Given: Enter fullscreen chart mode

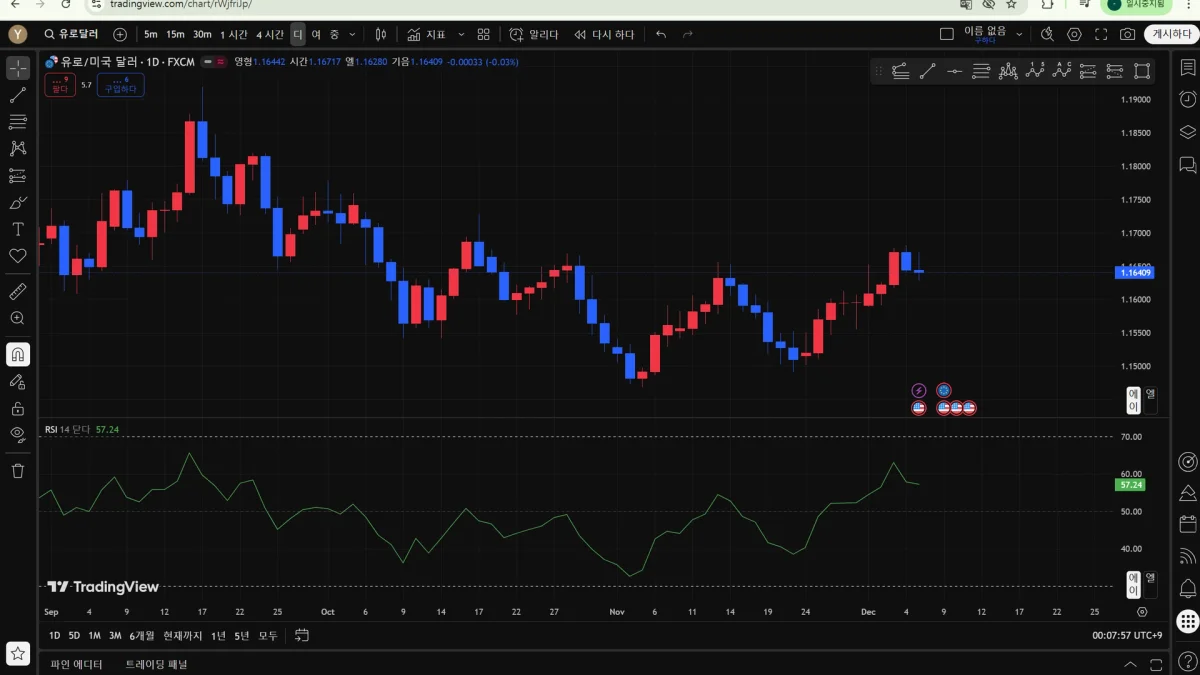Looking at the screenshot, I should click(1101, 34).
